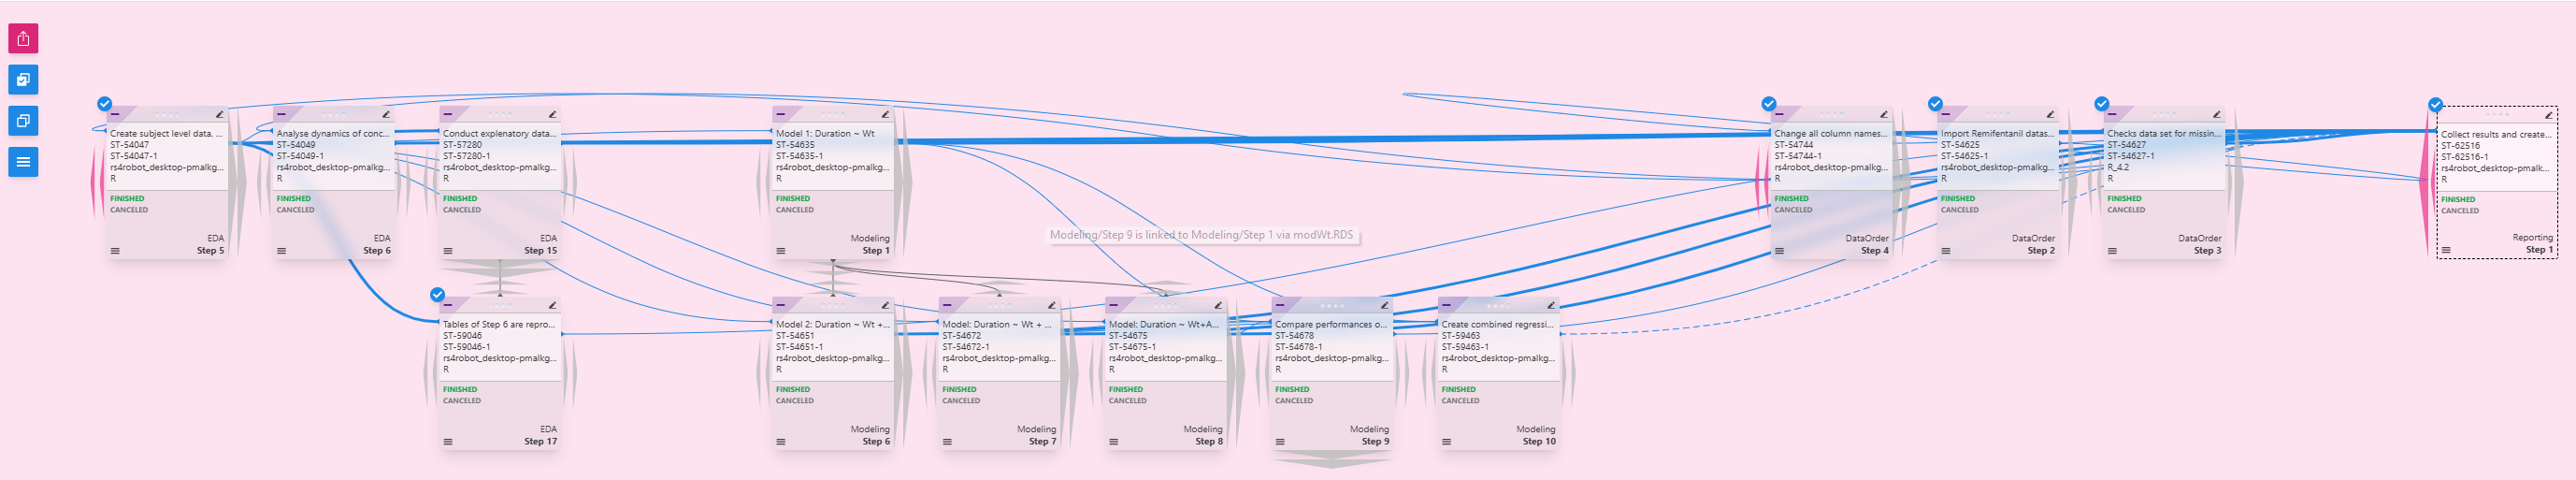
Task: Uncheck the blue checkmark on EDA Step 5
Action: click(105, 104)
